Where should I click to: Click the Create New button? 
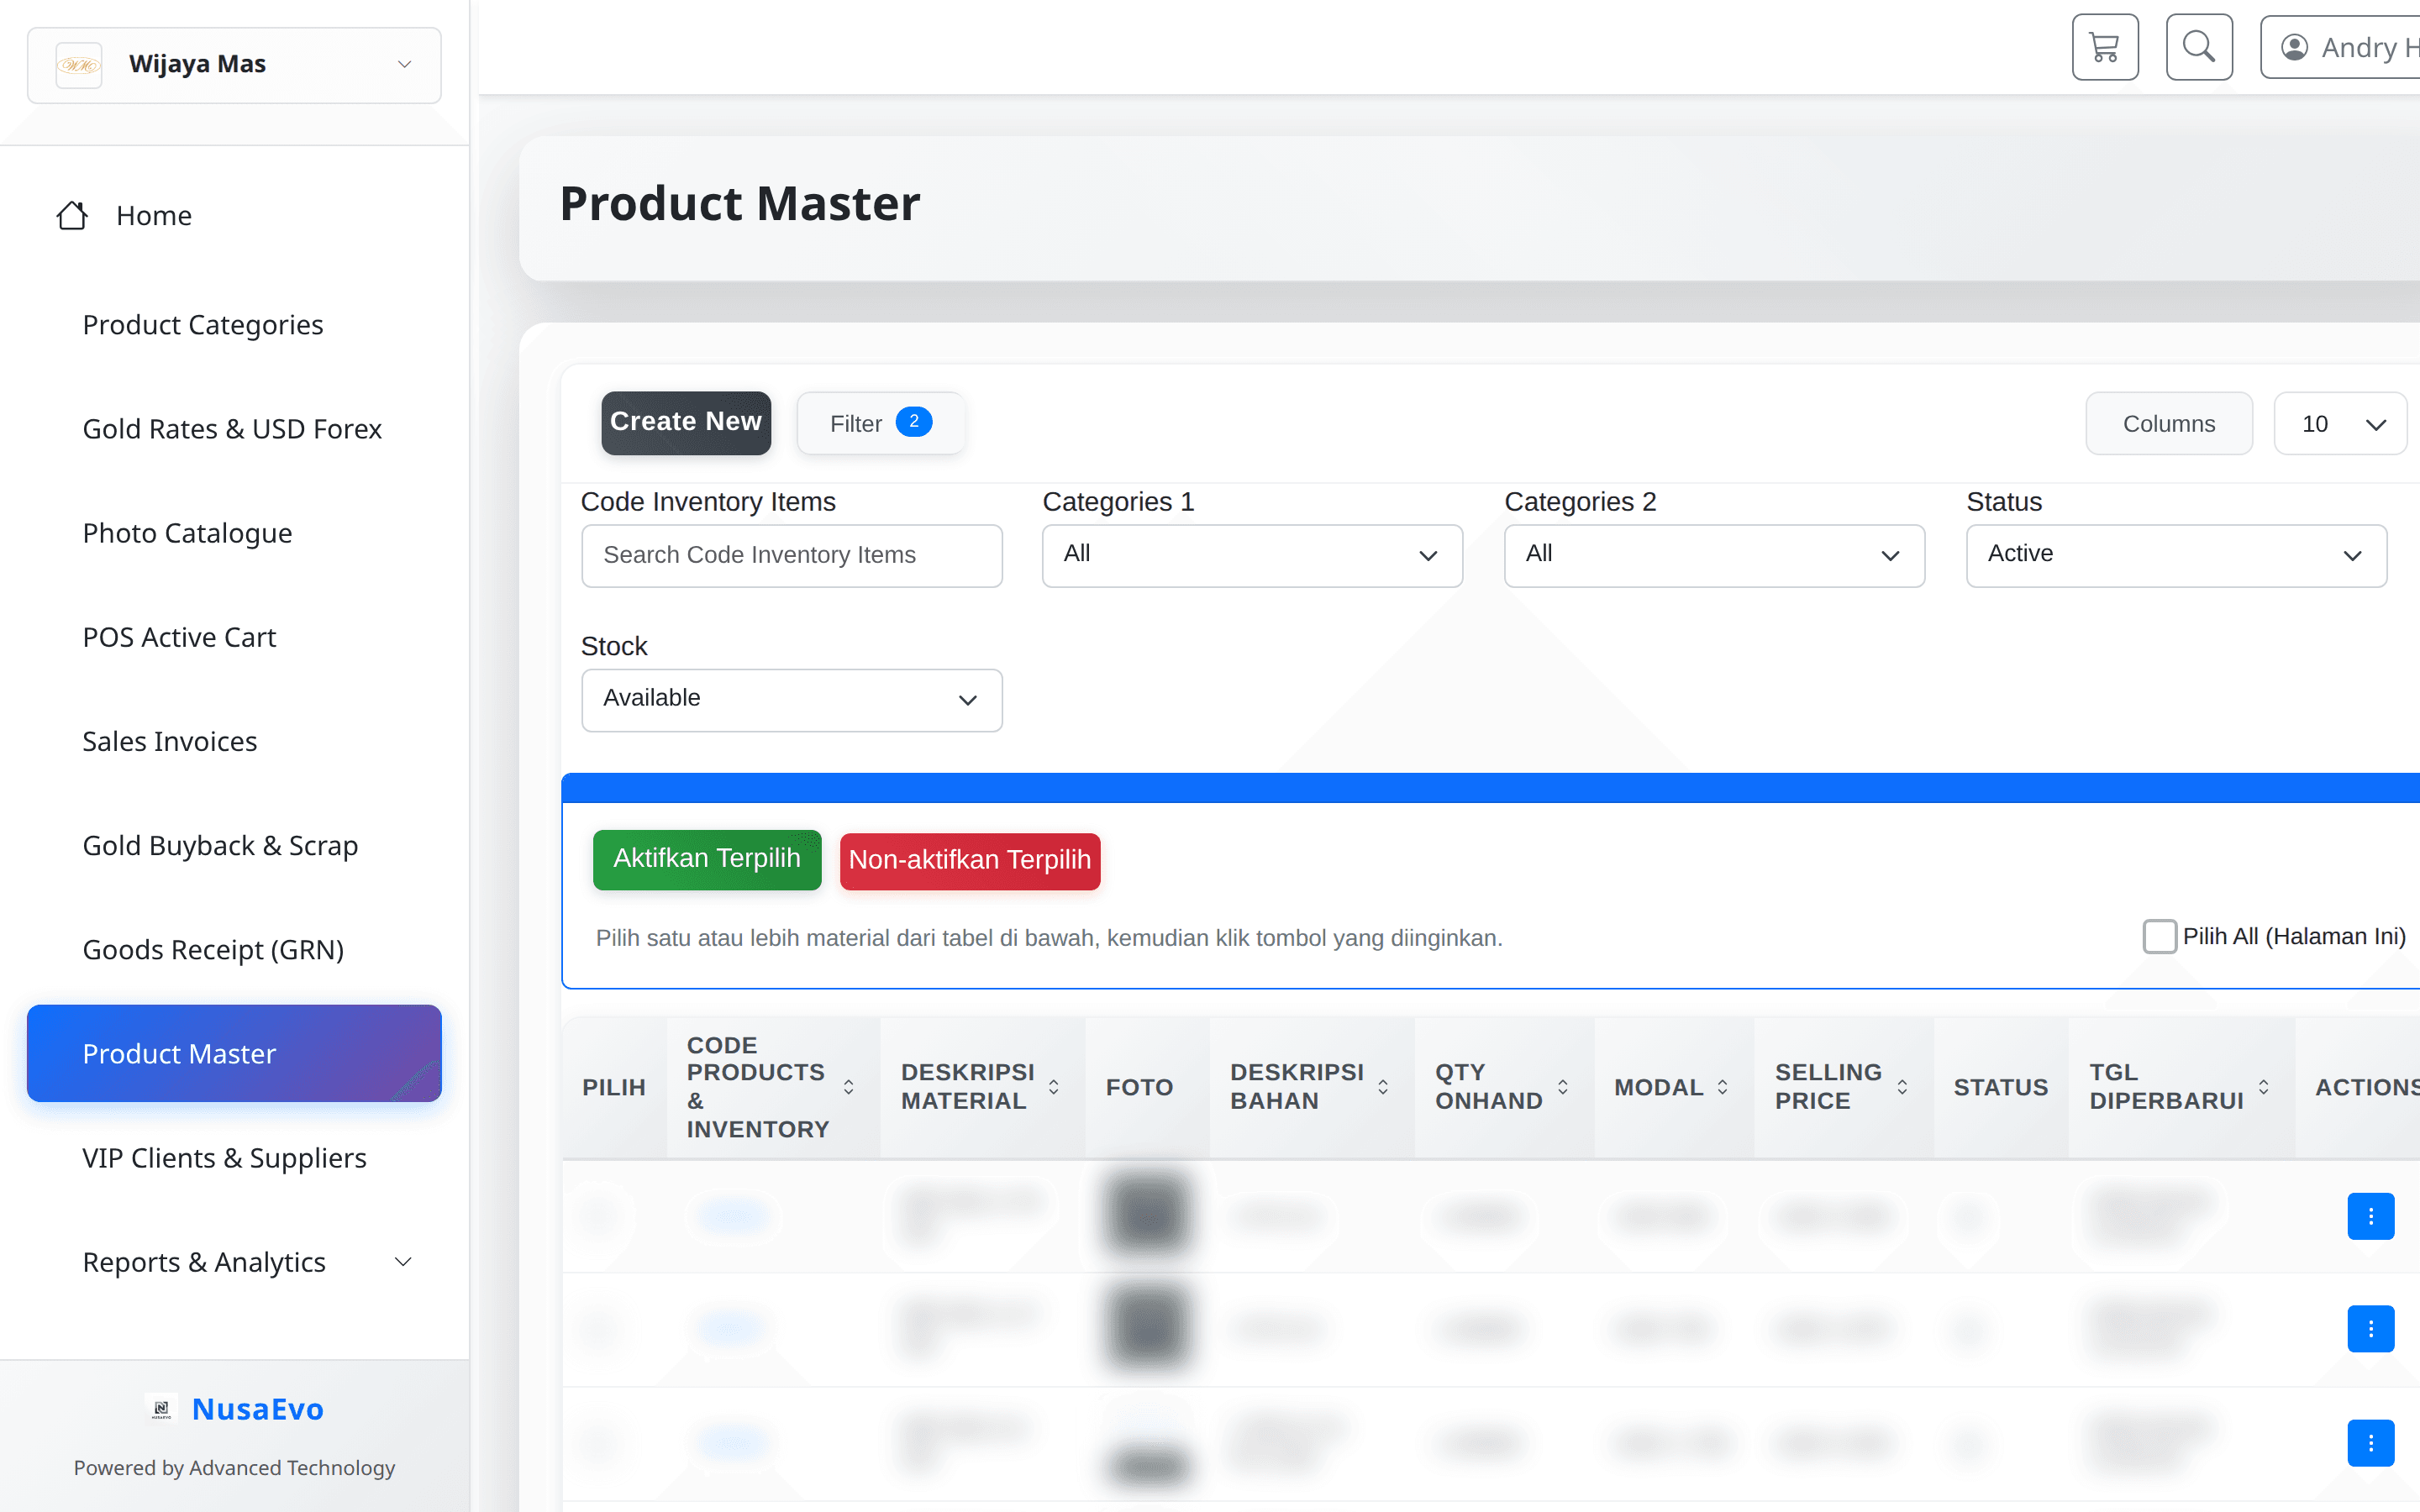[x=686, y=422]
